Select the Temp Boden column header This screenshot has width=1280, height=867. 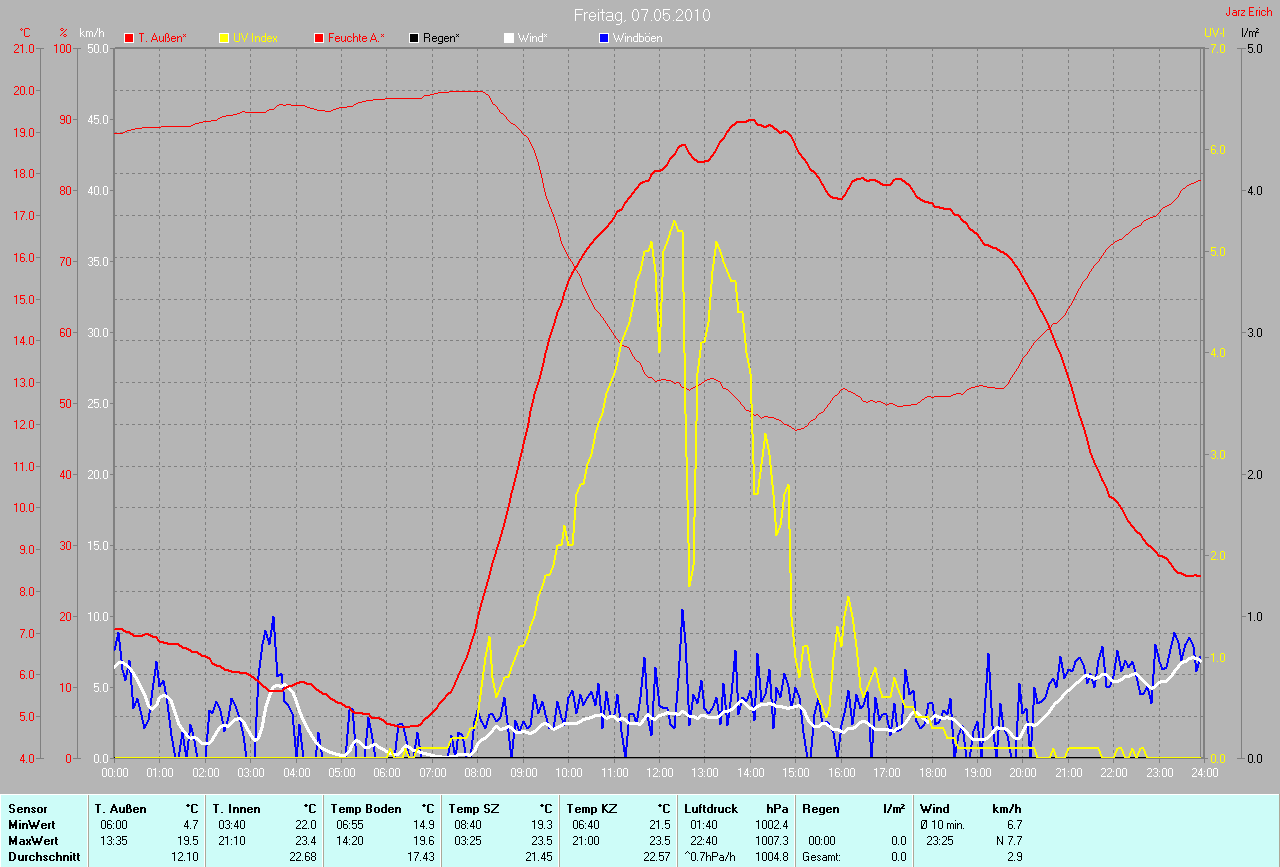tap(366, 808)
